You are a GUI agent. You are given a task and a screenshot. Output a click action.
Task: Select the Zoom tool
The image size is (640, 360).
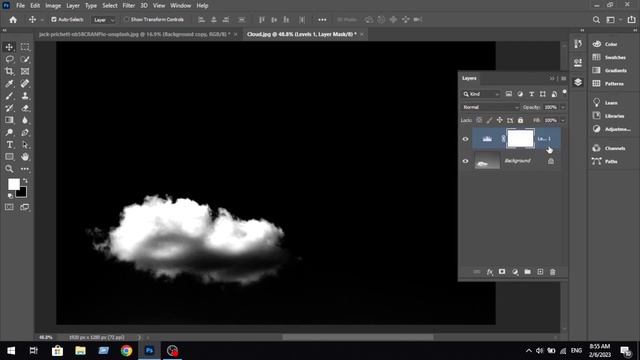click(9, 169)
